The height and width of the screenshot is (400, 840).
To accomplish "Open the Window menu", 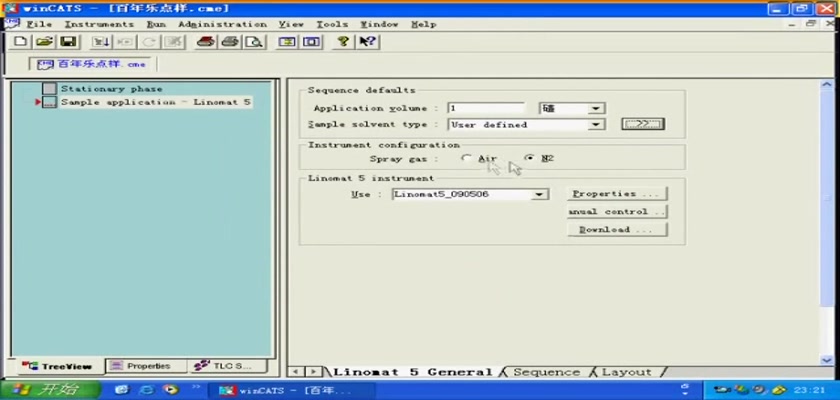I will click(x=379, y=24).
